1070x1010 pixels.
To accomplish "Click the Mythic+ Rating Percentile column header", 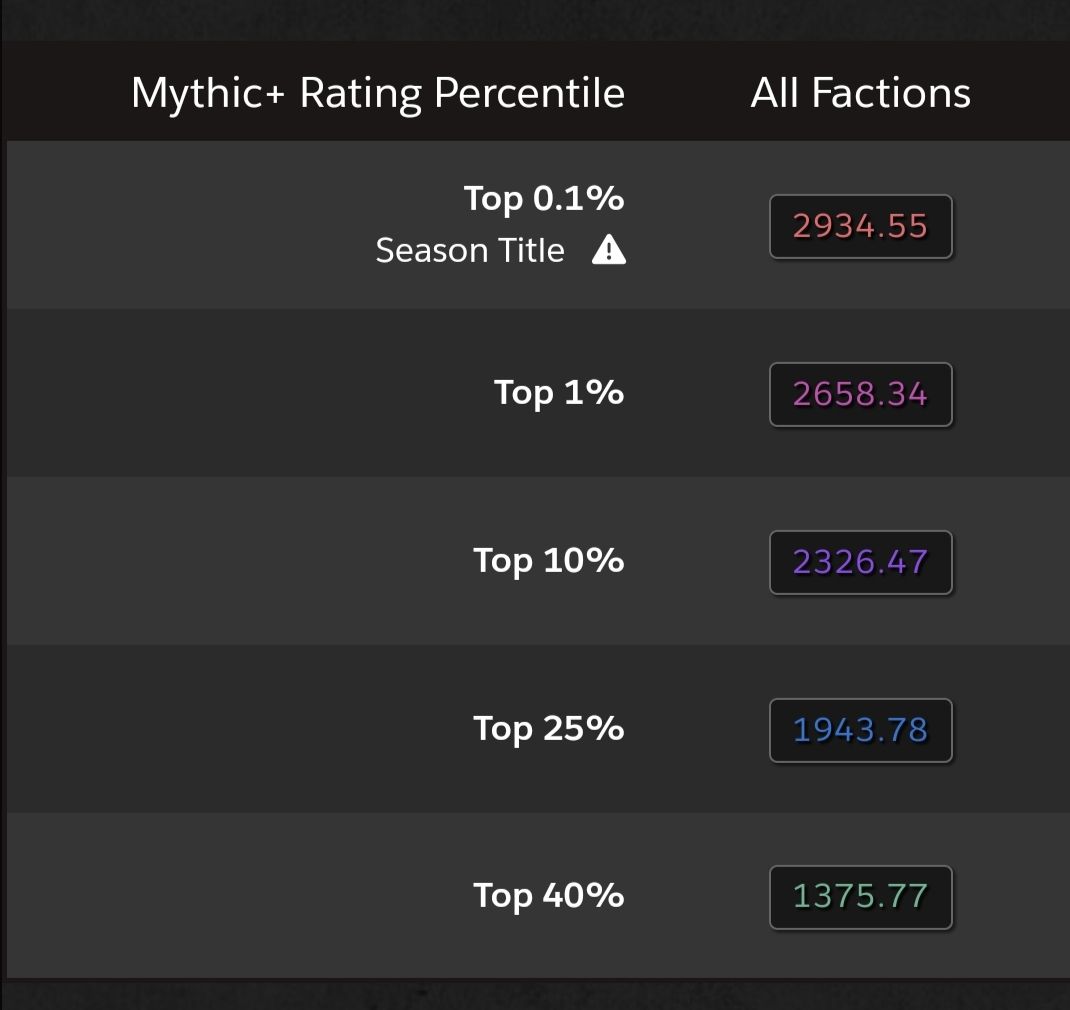I will [378, 93].
